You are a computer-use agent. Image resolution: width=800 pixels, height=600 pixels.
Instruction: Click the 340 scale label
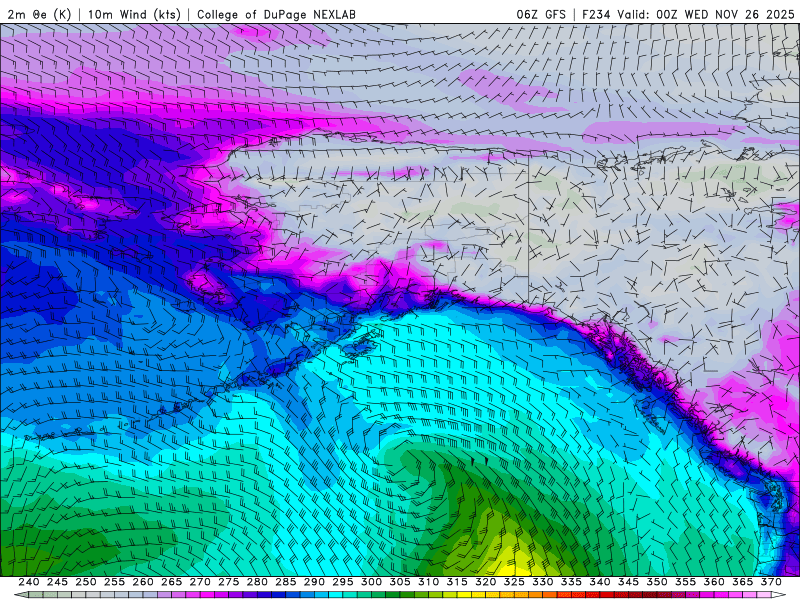coord(600,582)
